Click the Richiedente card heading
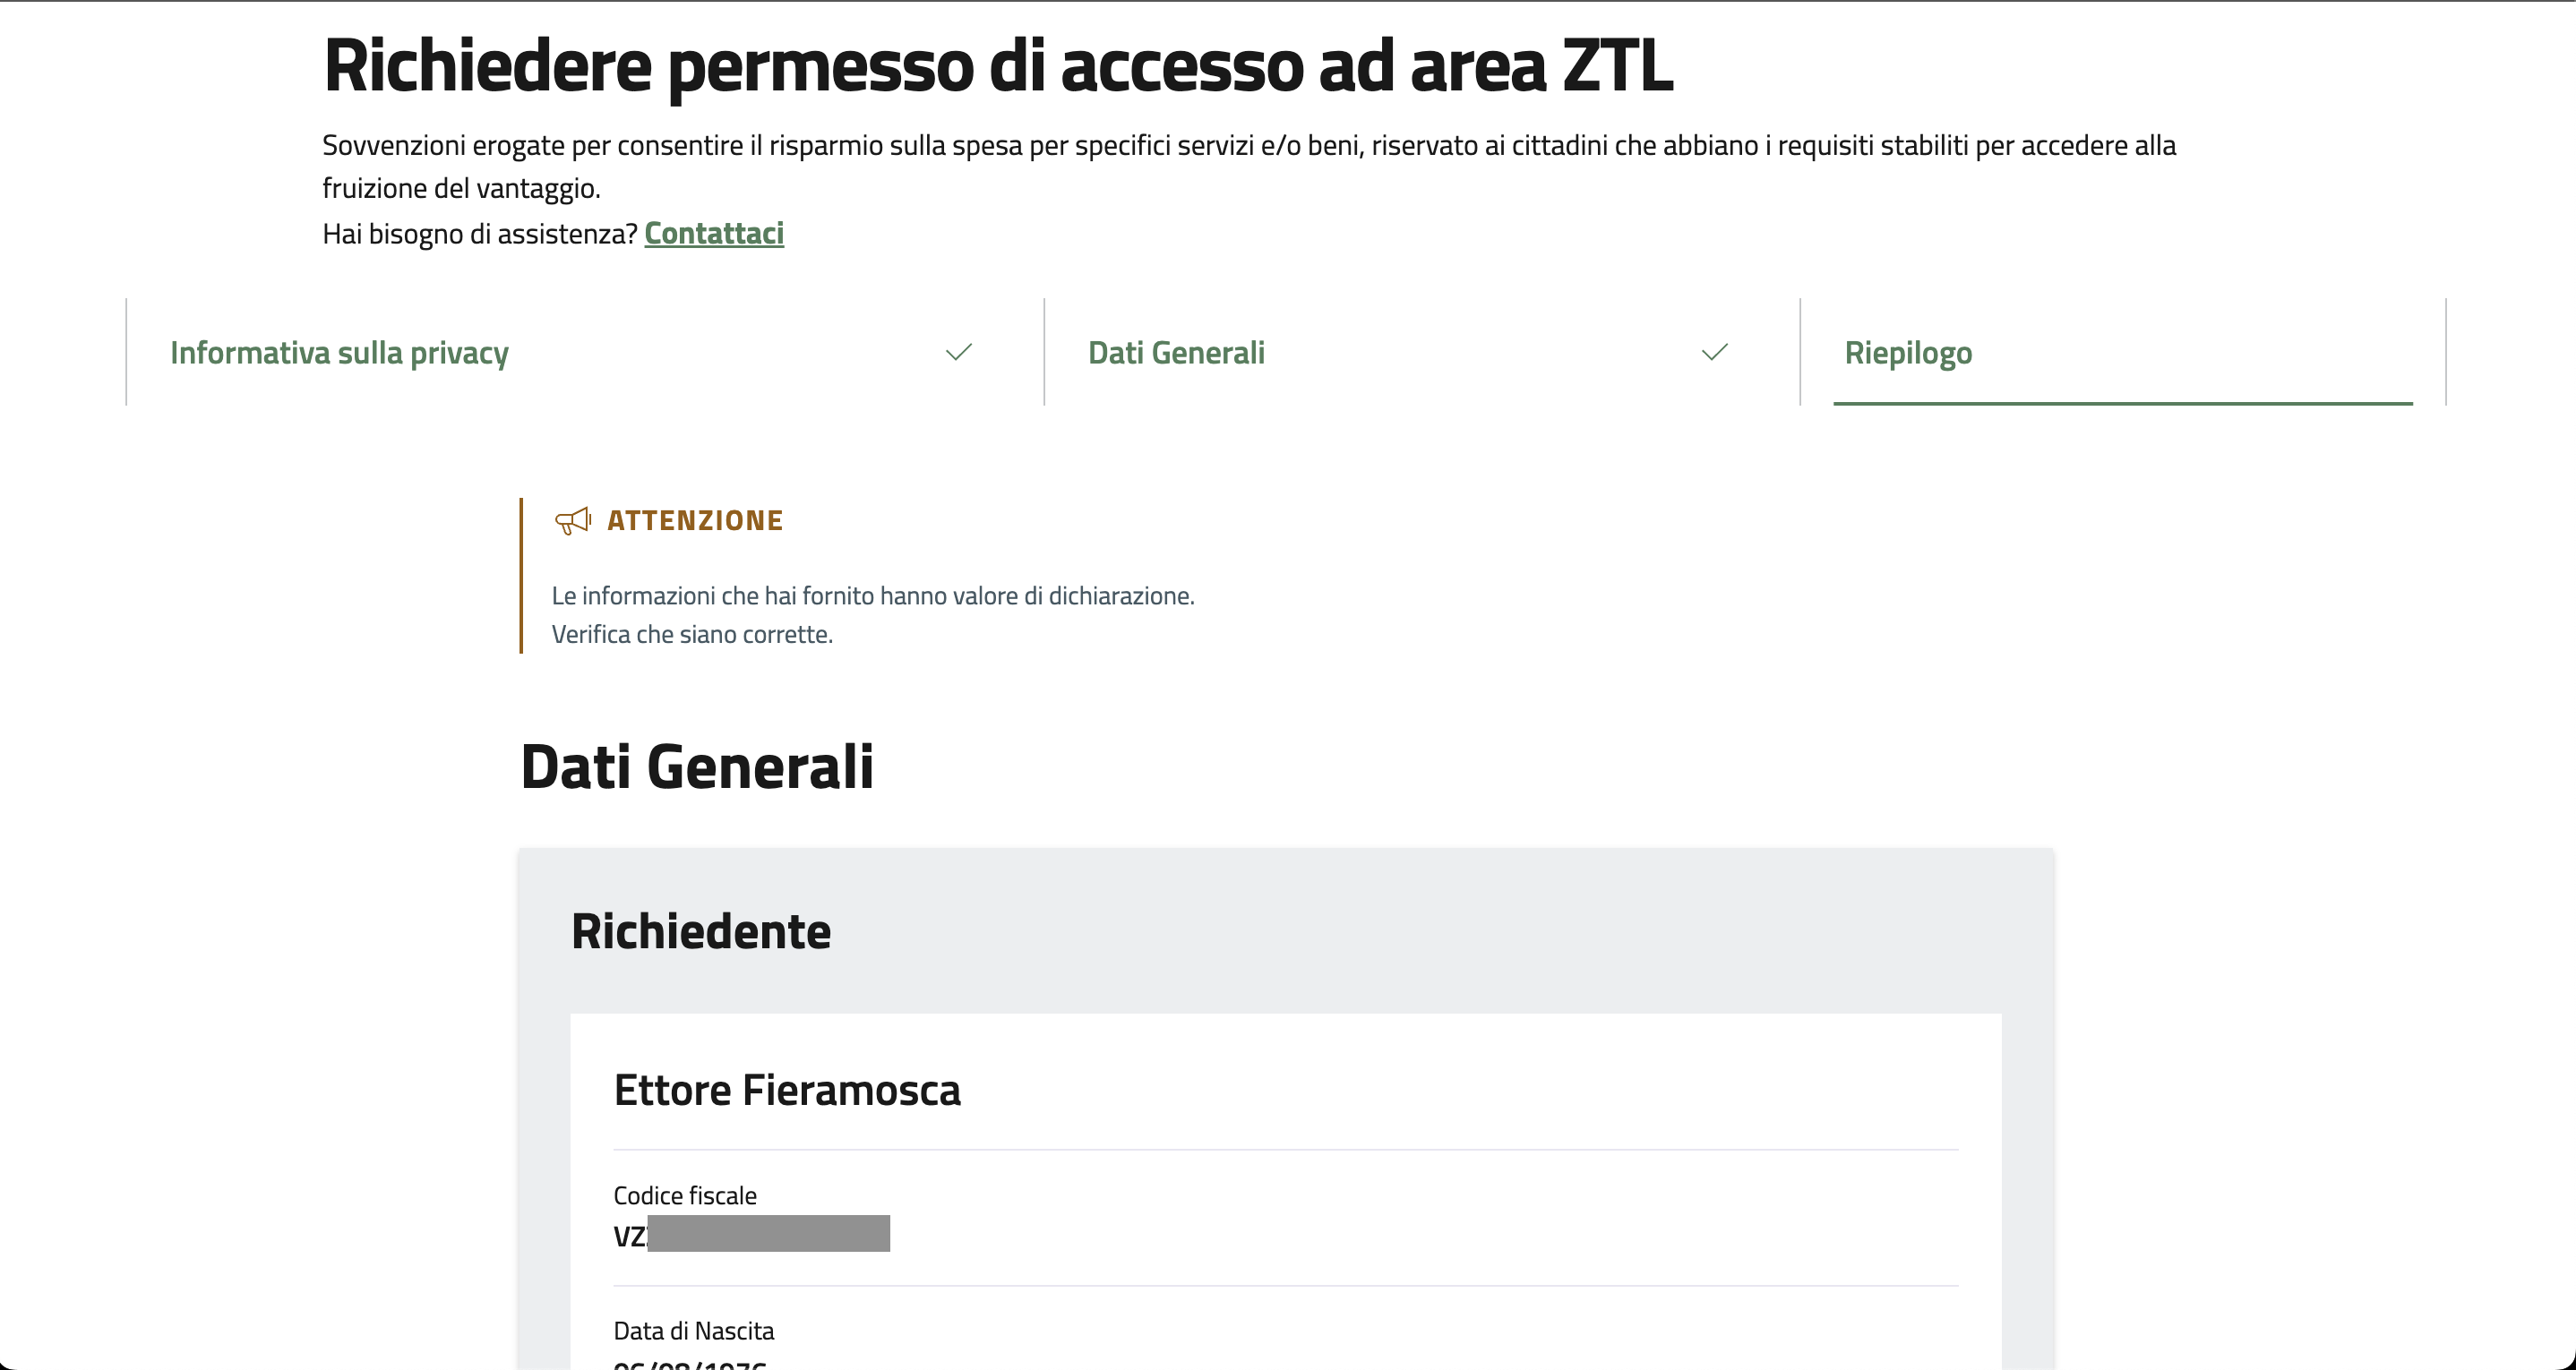This screenshot has height=1370, width=2576. (700, 932)
